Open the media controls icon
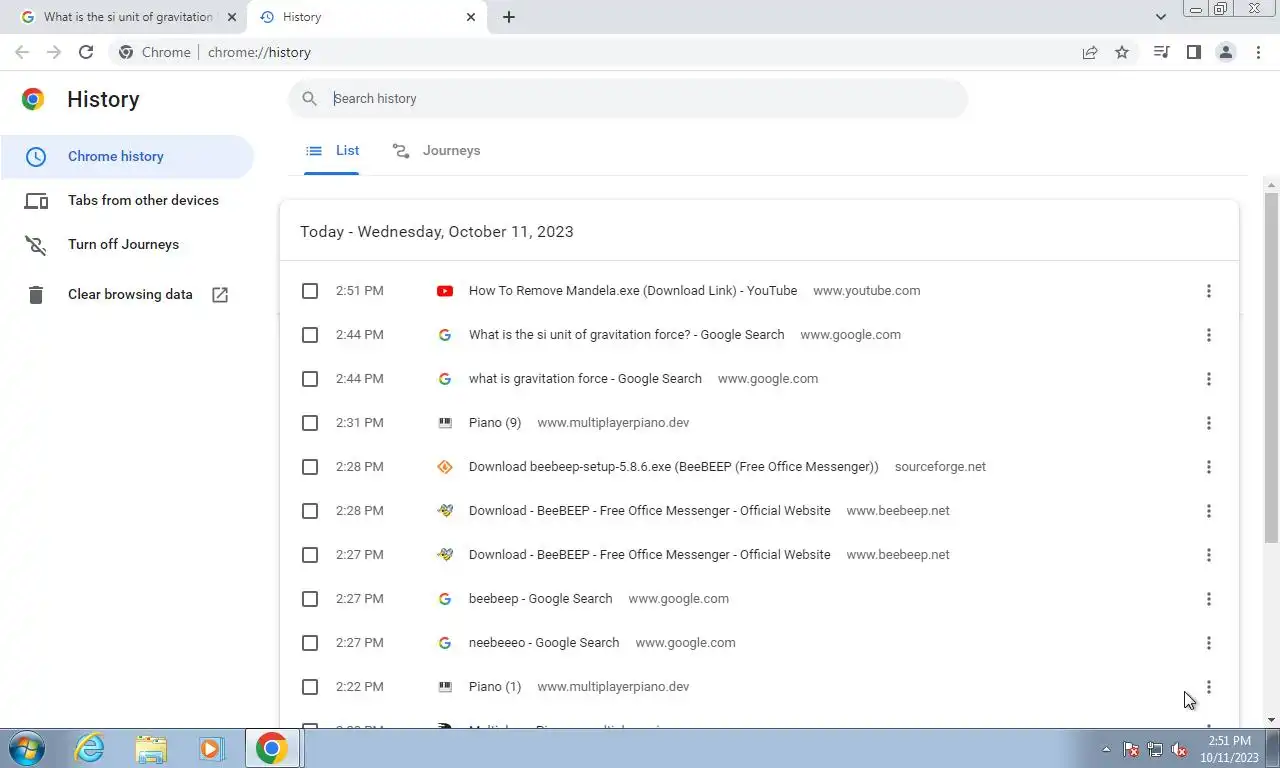The image size is (1280, 768). [1161, 52]
